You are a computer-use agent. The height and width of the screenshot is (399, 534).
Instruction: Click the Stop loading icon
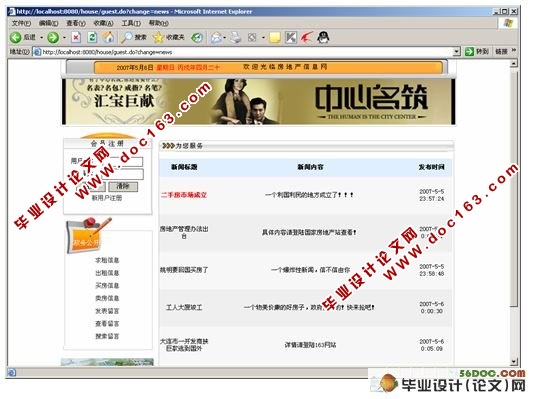coord(76,37)
